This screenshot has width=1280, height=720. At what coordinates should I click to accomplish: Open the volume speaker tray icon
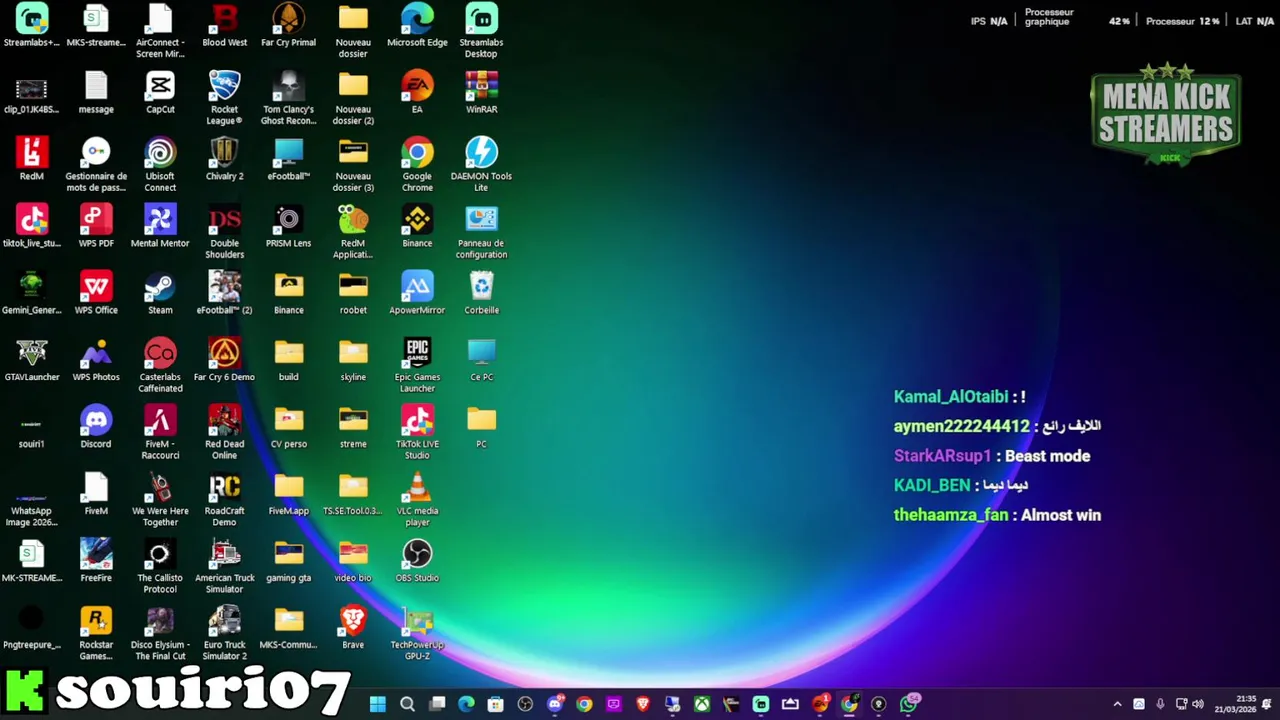point(1198,704)
